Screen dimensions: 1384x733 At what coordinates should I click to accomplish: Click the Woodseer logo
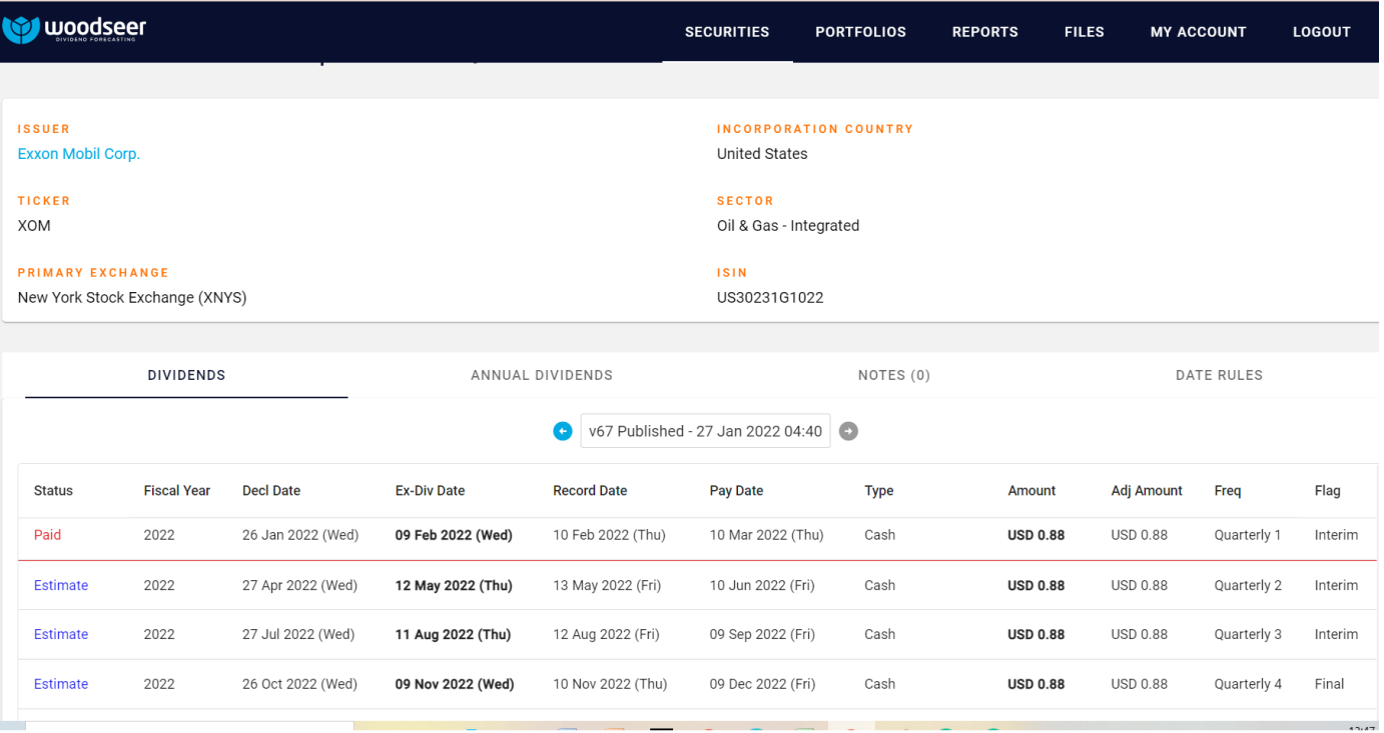75,30
